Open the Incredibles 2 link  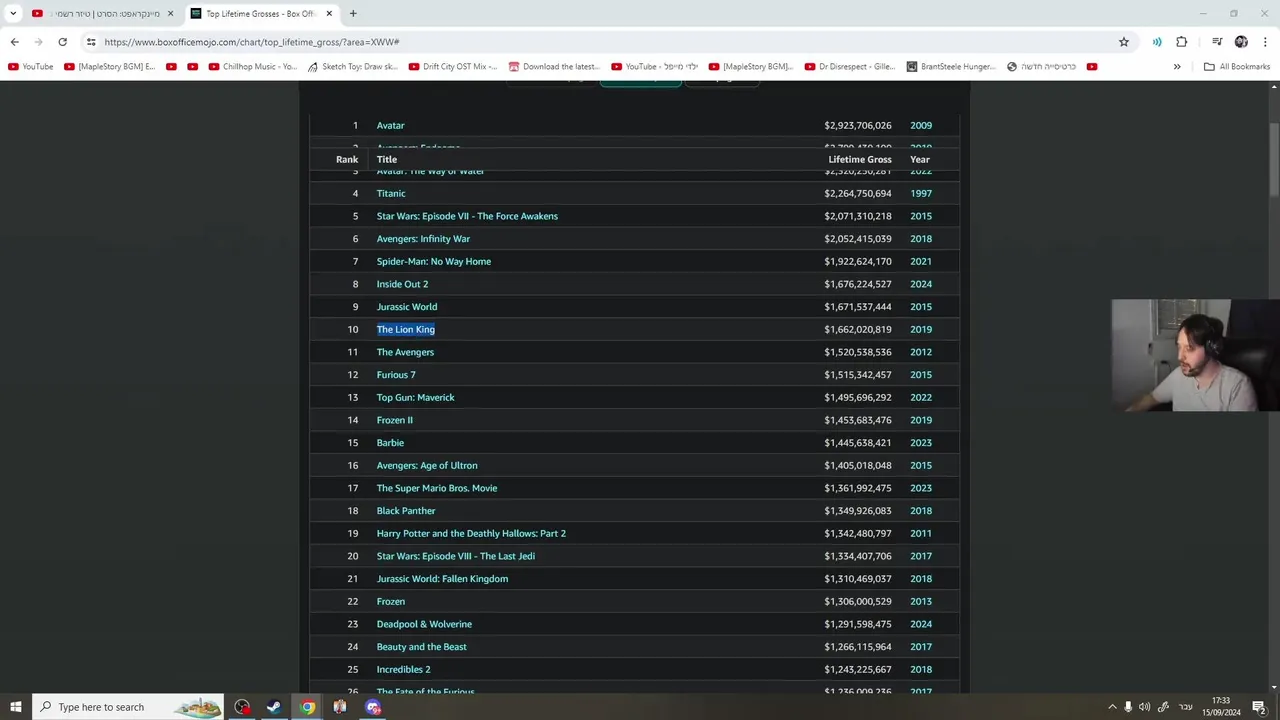403,669
